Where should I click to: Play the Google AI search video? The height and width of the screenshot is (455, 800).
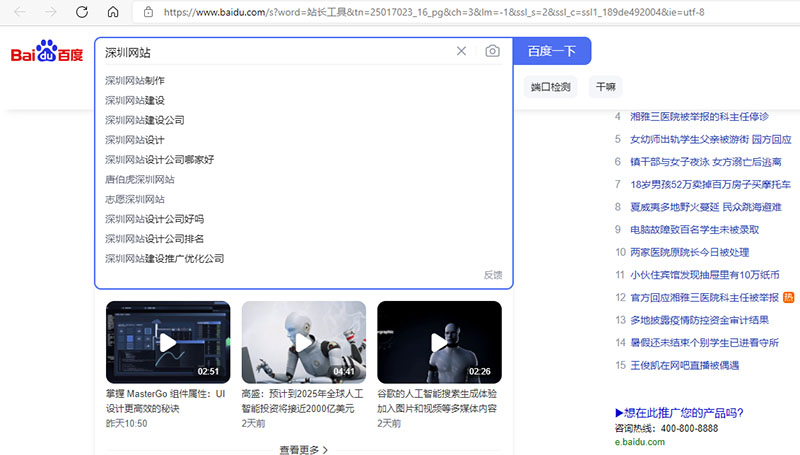(439, 343)
